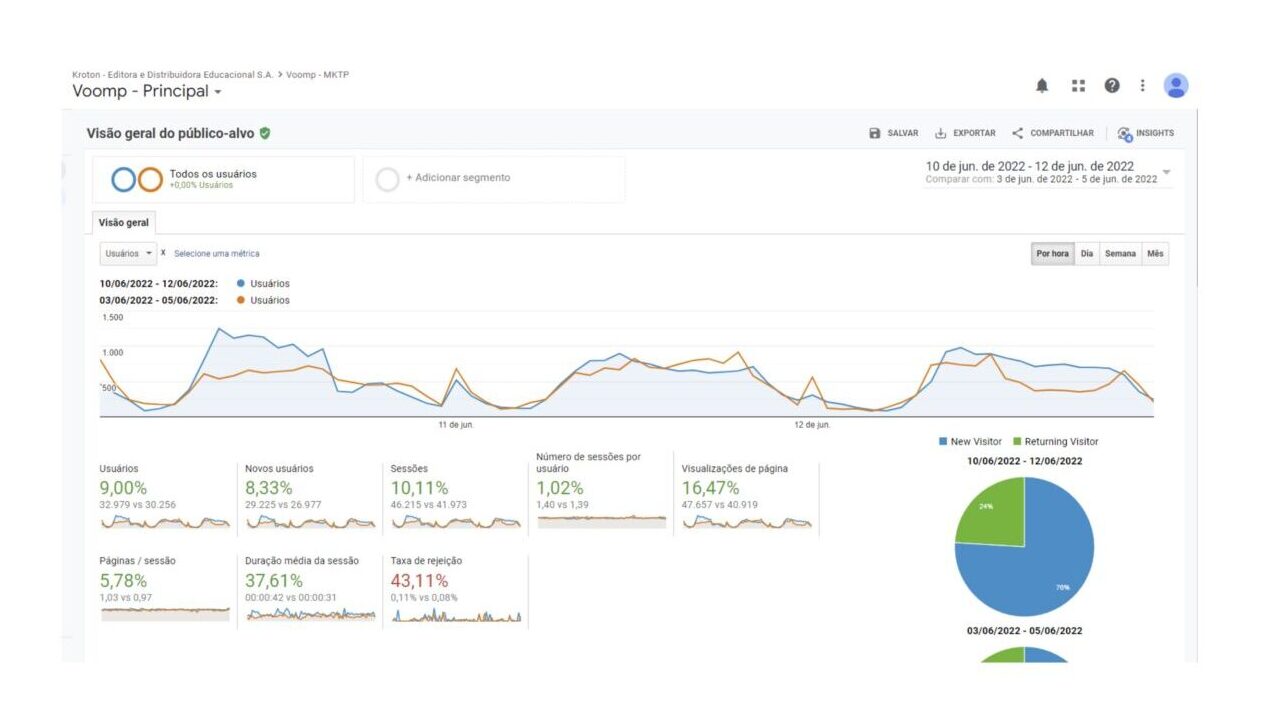Click the help question mark icon
This screenshot has width=1276, height=720.
(1112, 86)
